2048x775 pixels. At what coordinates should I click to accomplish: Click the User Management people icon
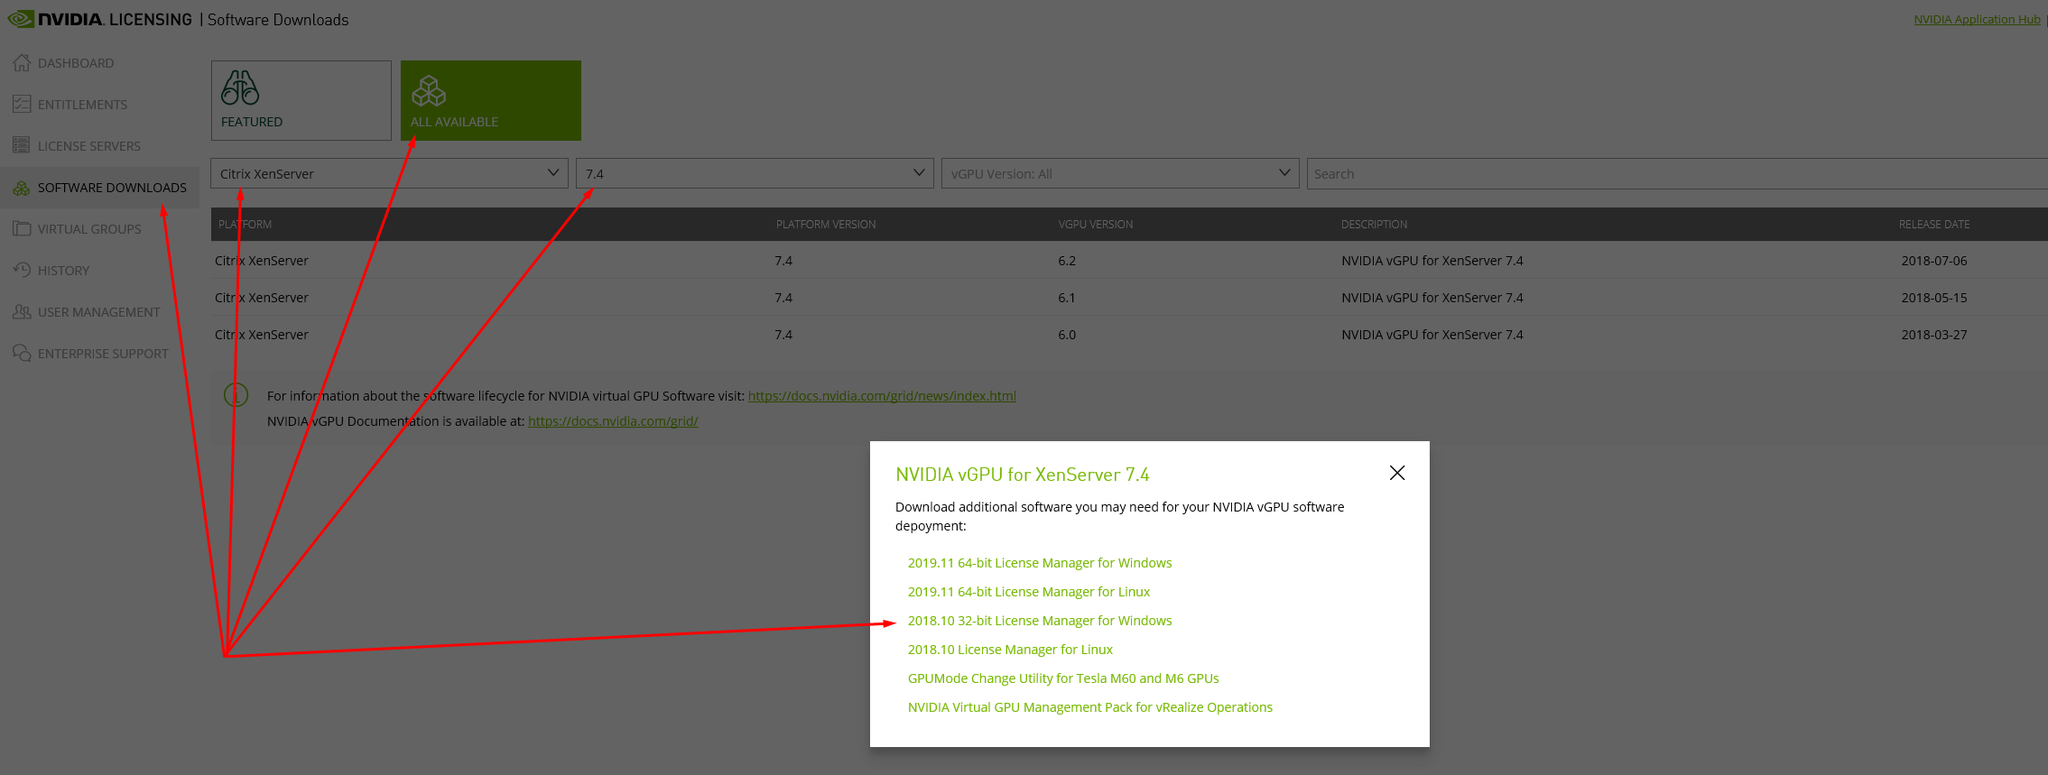point(21,312)
